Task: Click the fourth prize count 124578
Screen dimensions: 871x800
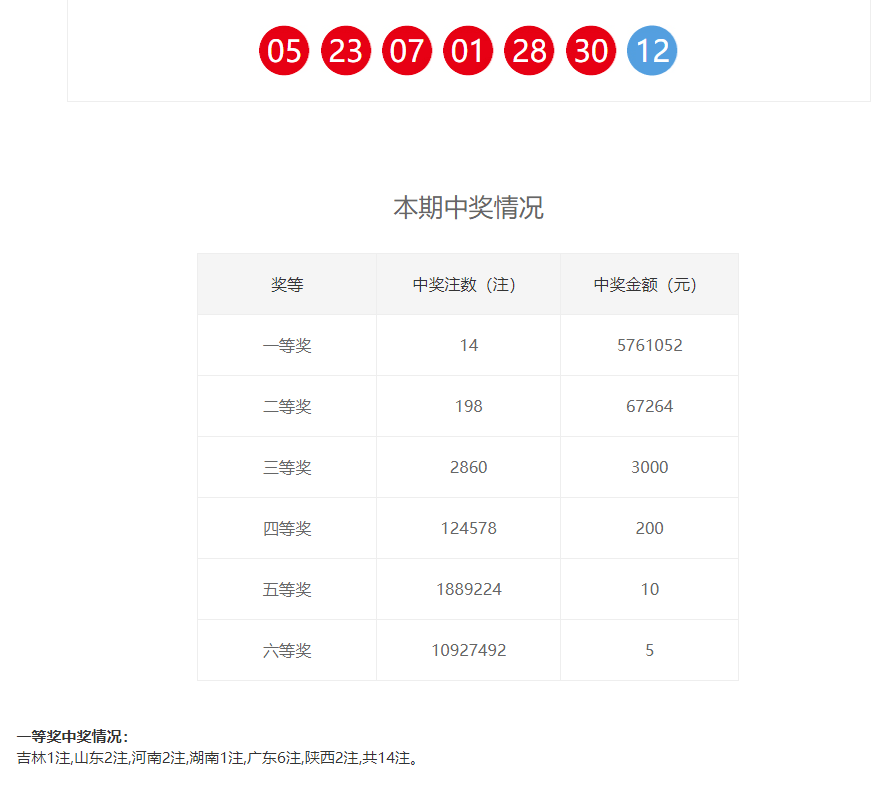Action: coord(469,528)
